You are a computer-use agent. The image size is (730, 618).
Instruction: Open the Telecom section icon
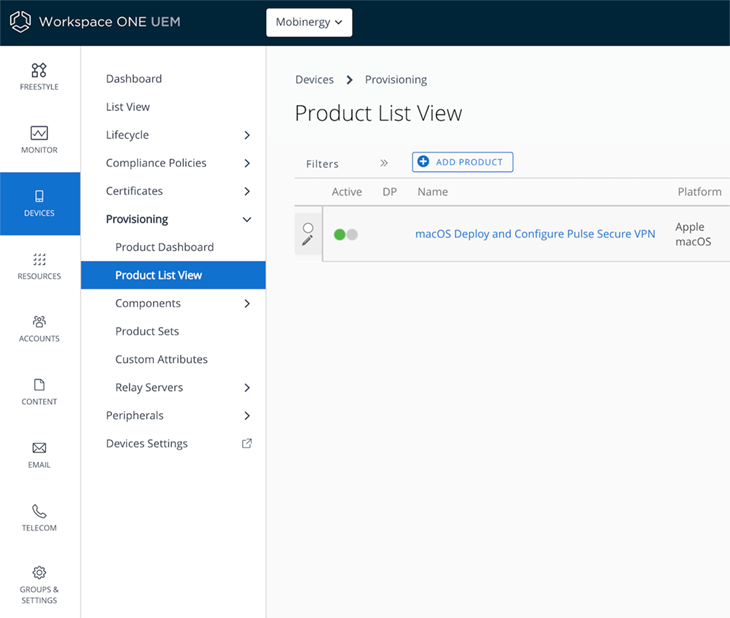(39, 511)
